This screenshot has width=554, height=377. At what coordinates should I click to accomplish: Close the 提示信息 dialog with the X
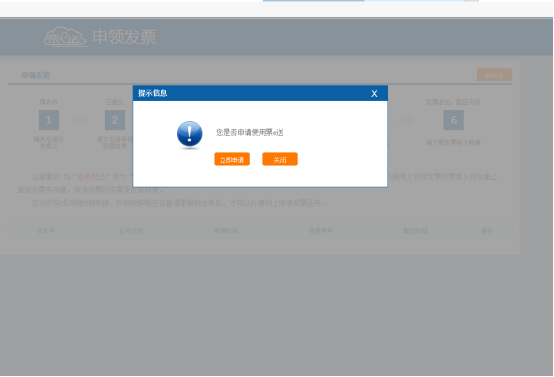click(374, 94)
